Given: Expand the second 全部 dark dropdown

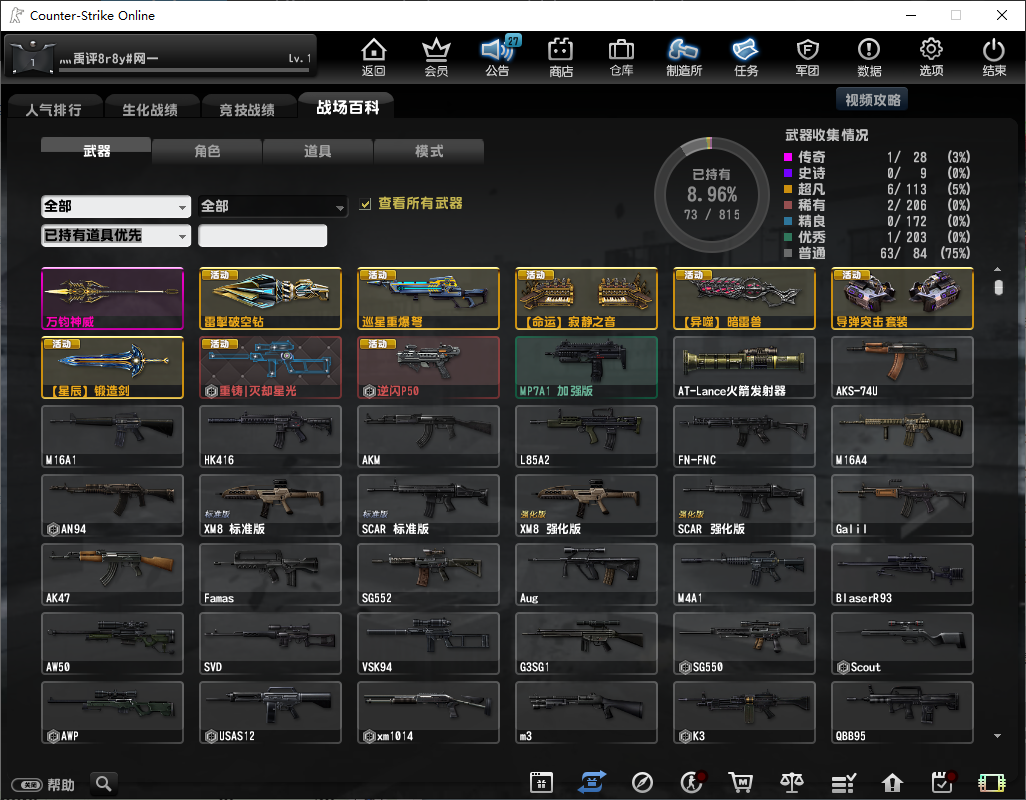Looking at the screenshot, I should (x=272, y=207).
